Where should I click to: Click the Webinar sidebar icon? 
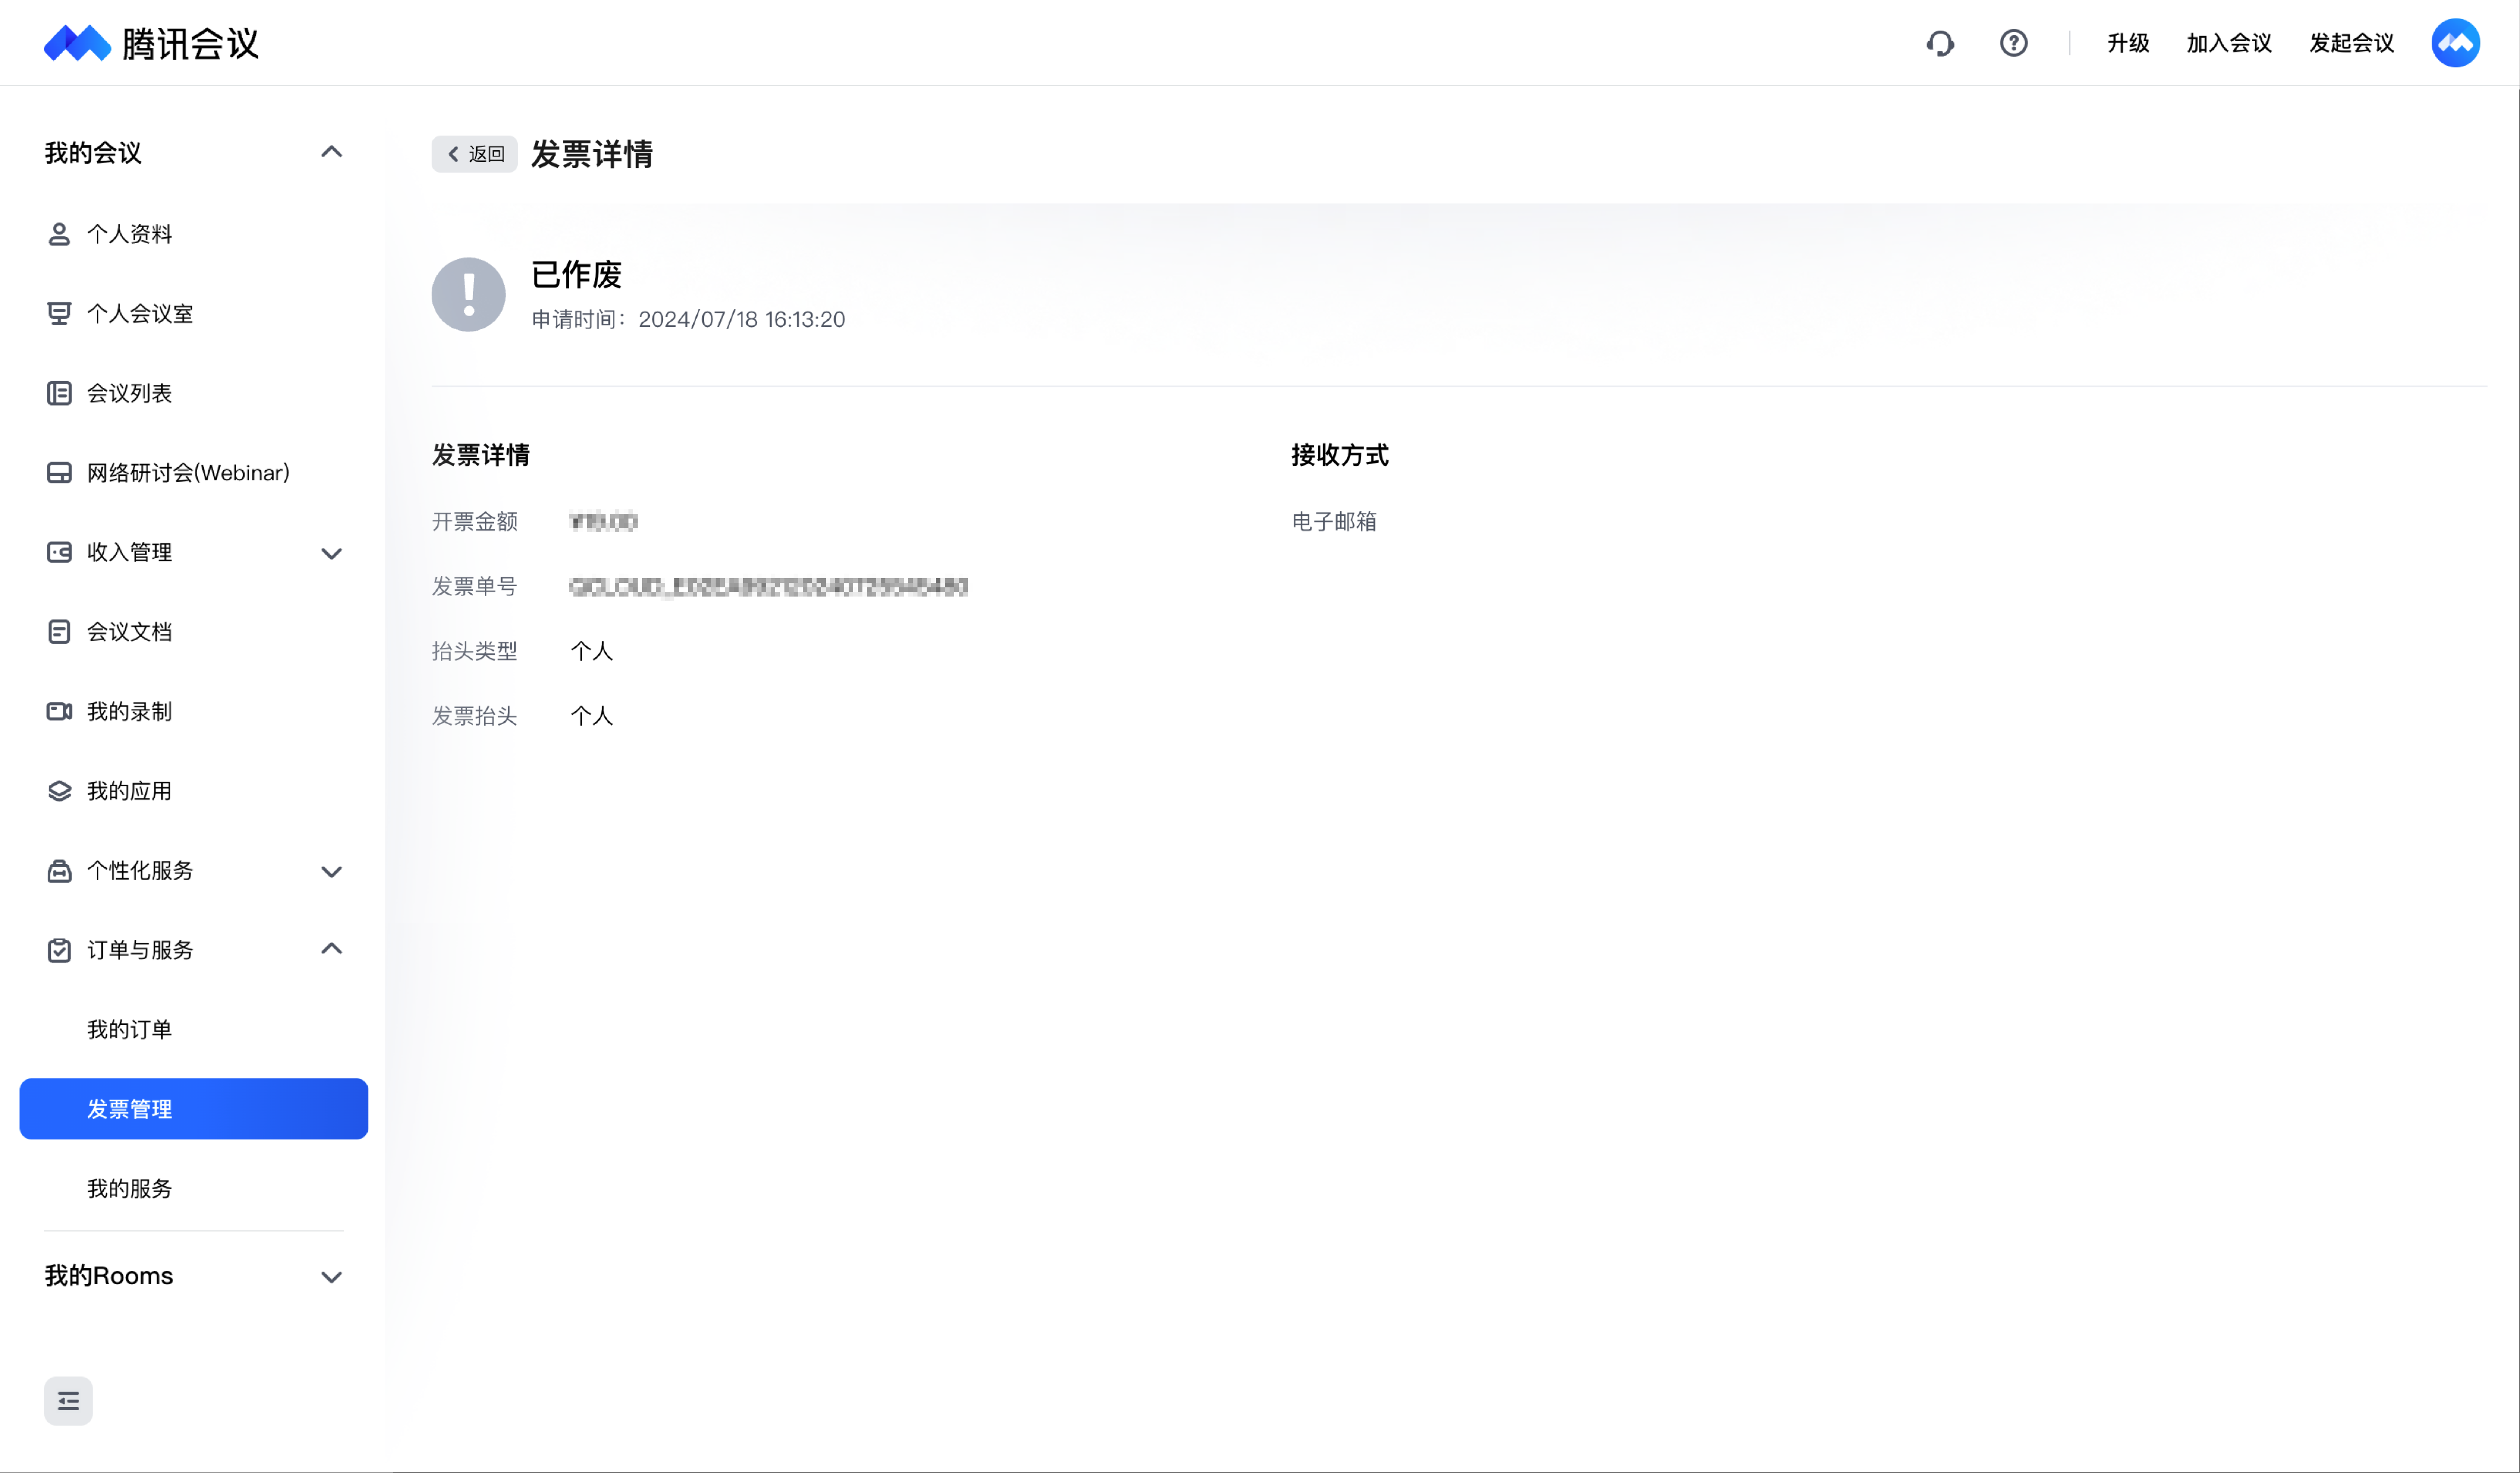[59, 473]
